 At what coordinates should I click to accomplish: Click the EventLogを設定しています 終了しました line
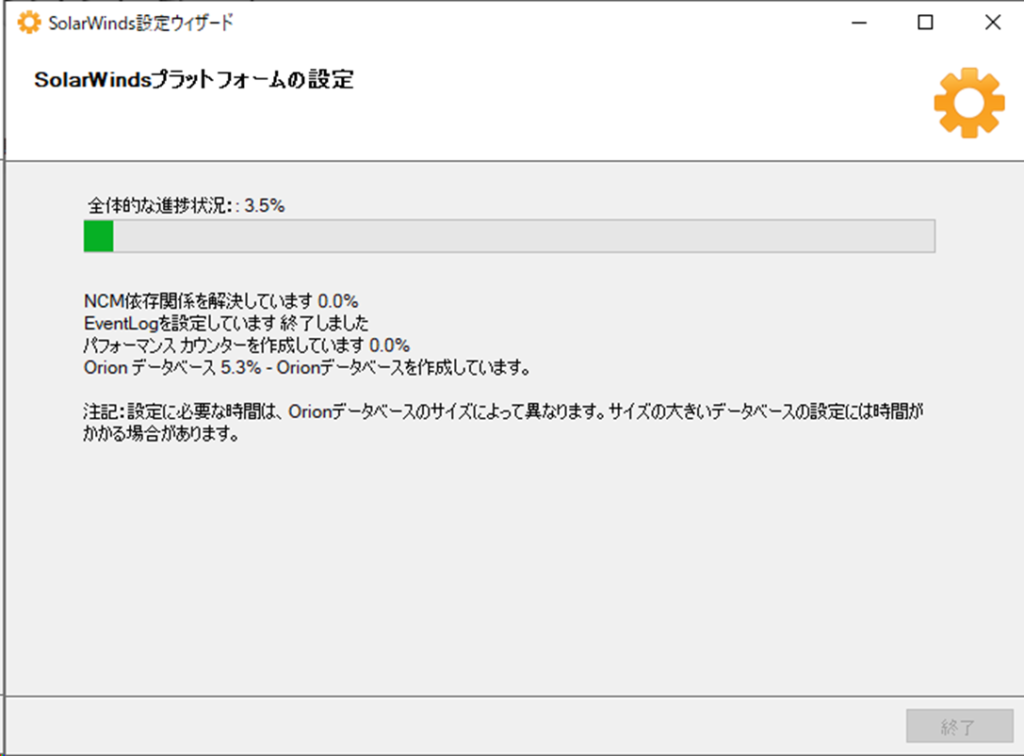[226, 323]
